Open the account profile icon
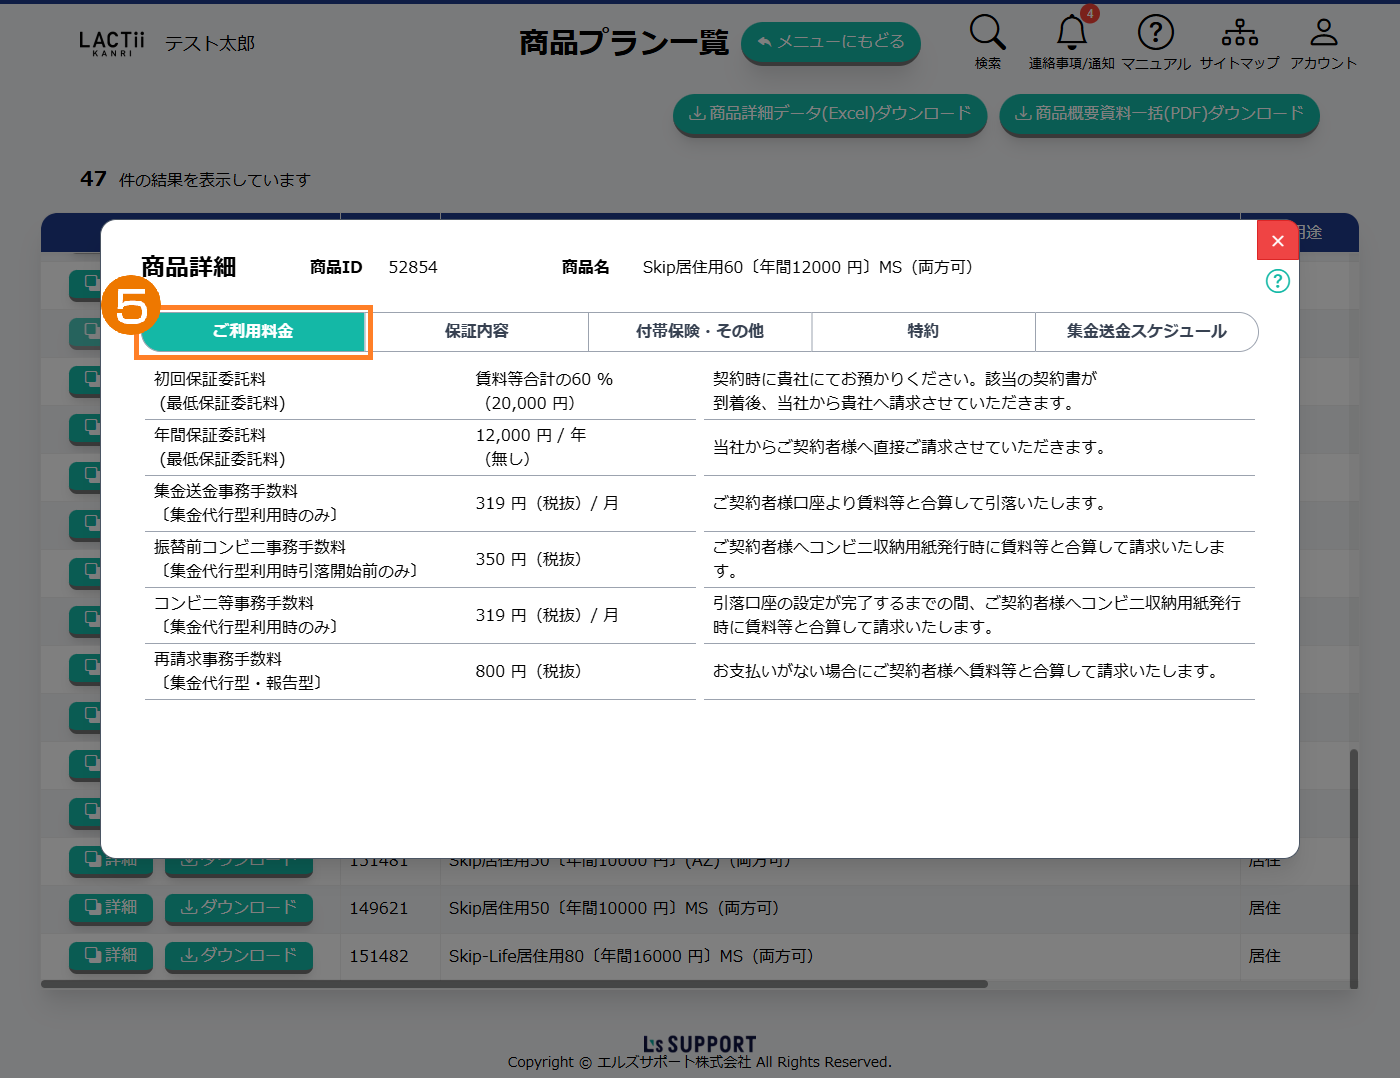The width and height of the screenshot is (1400, 1078). click(x=1323, y=33)
